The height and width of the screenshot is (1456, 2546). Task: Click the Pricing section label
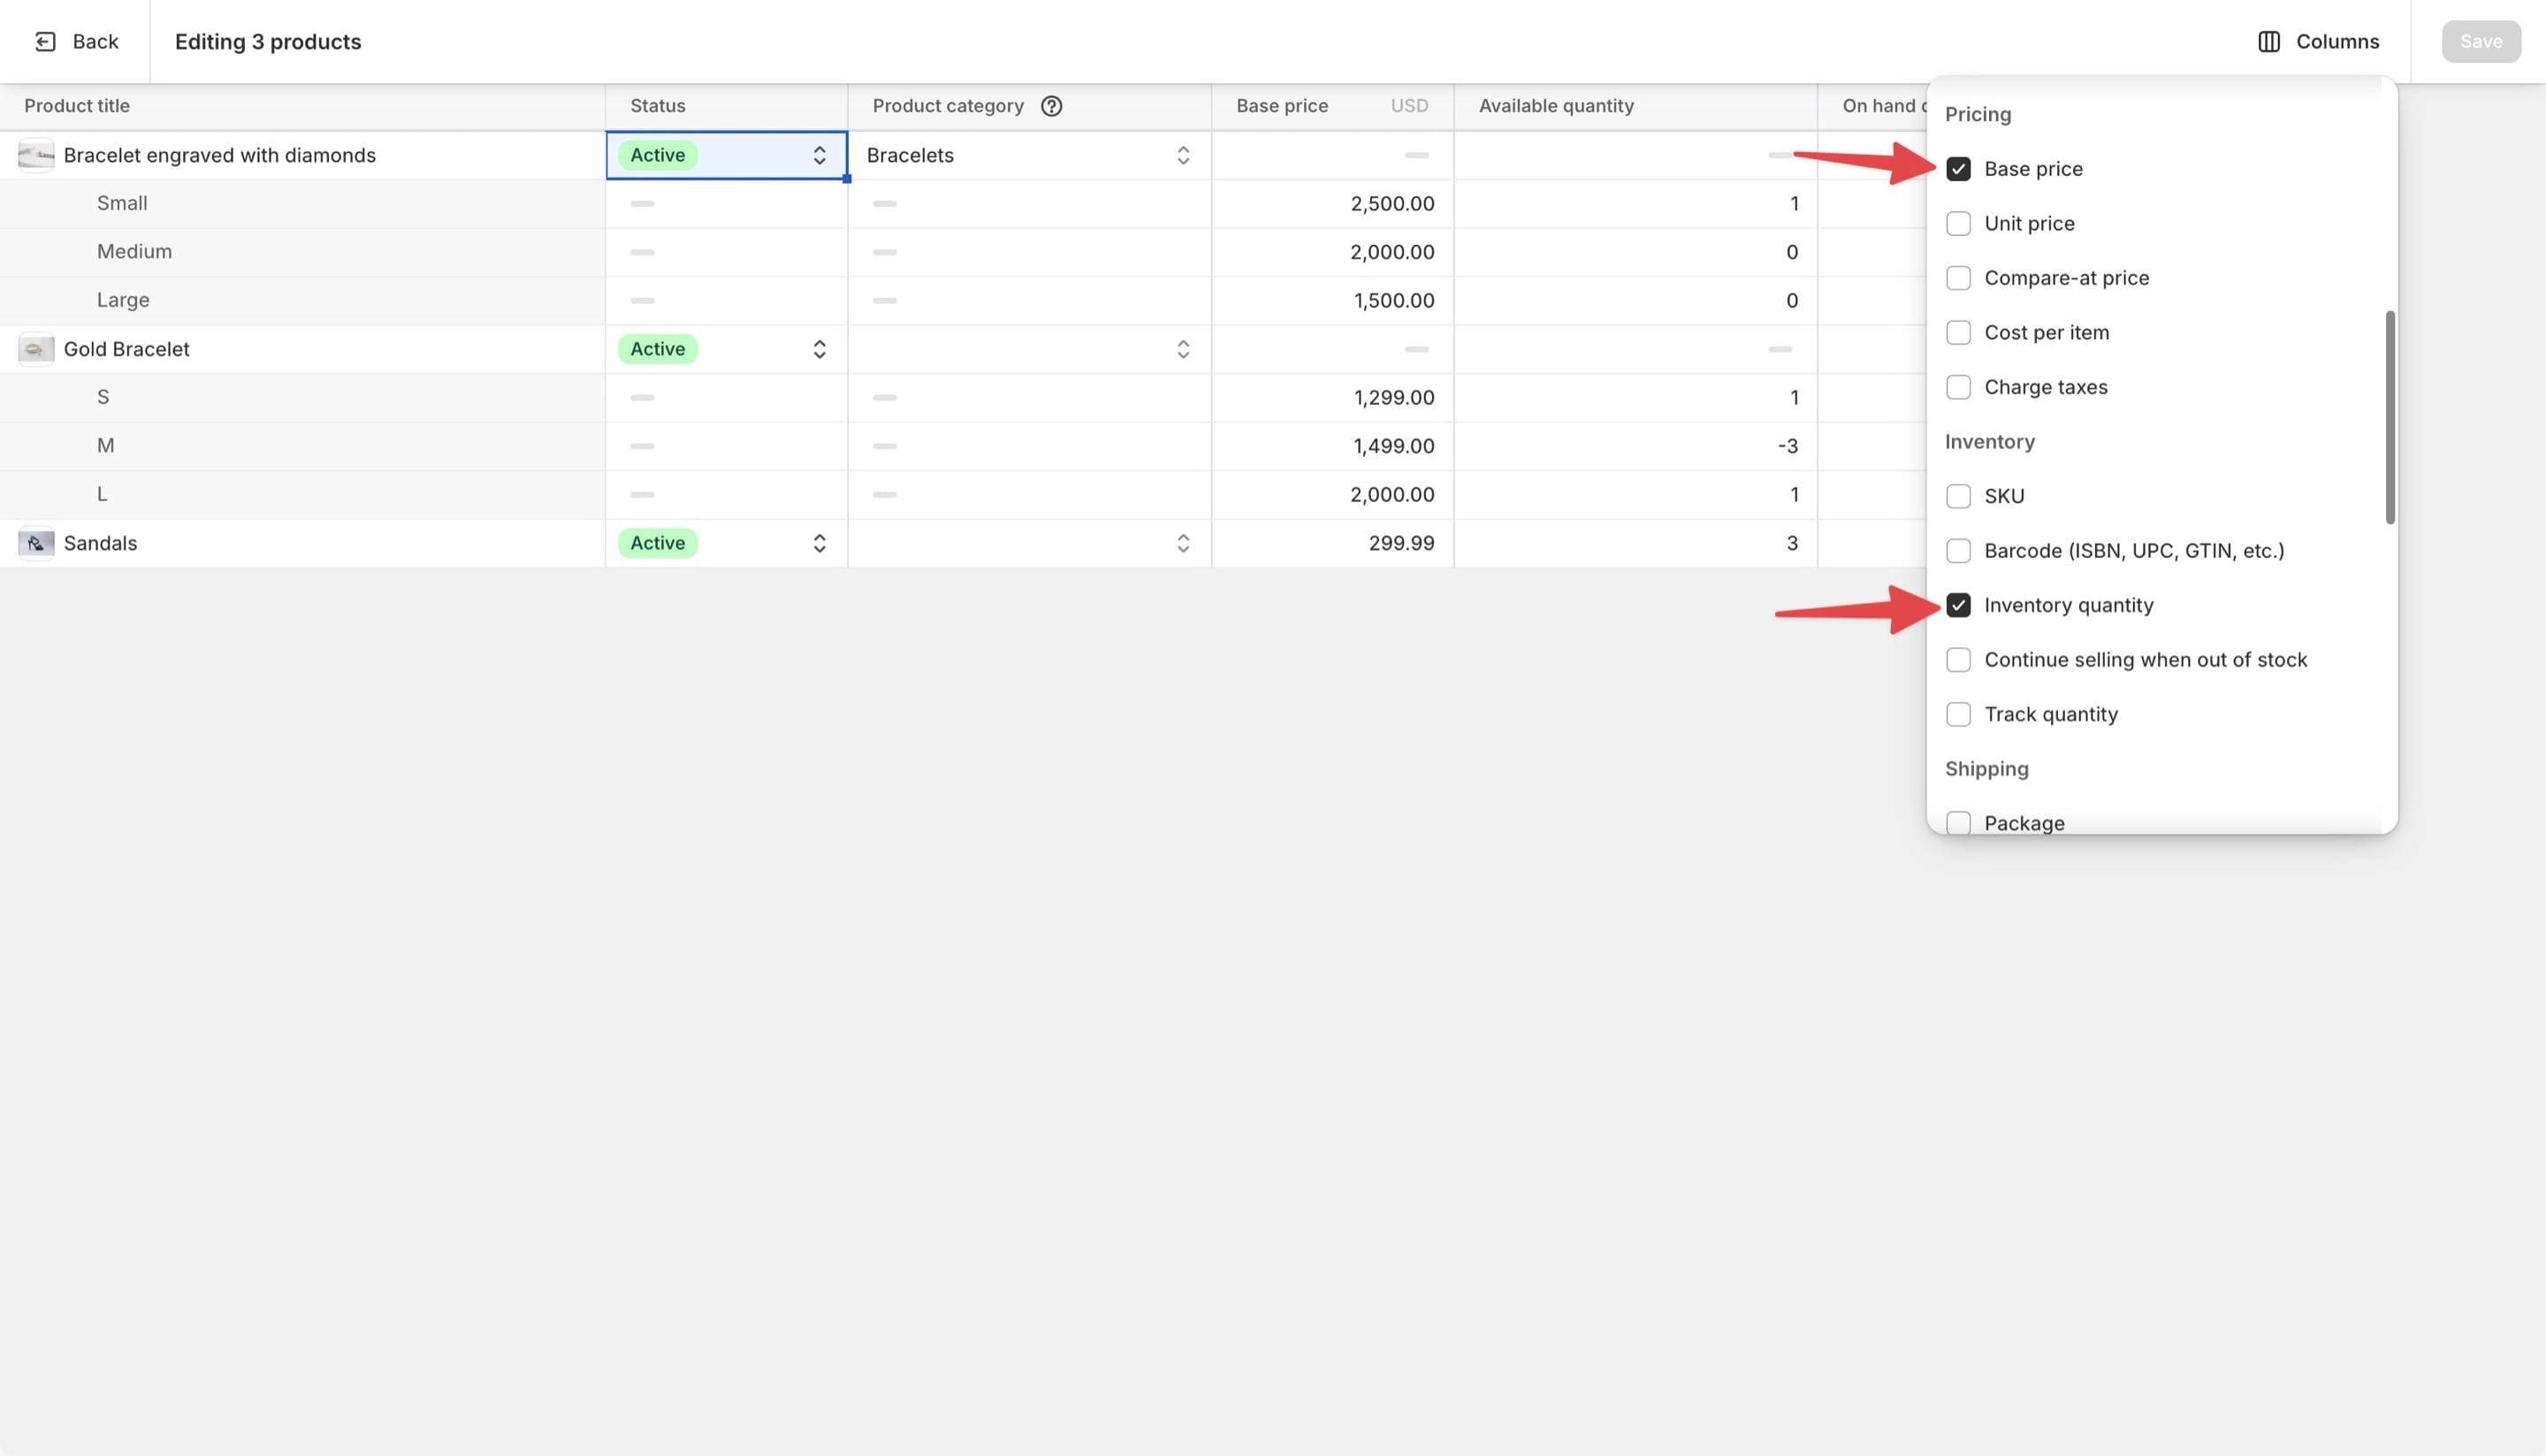[x=1977, y=114]
